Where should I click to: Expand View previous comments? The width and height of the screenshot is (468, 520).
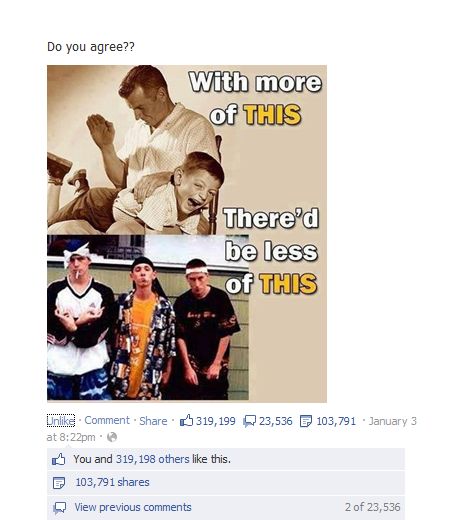pyautogui.click(x=133, y=507)
